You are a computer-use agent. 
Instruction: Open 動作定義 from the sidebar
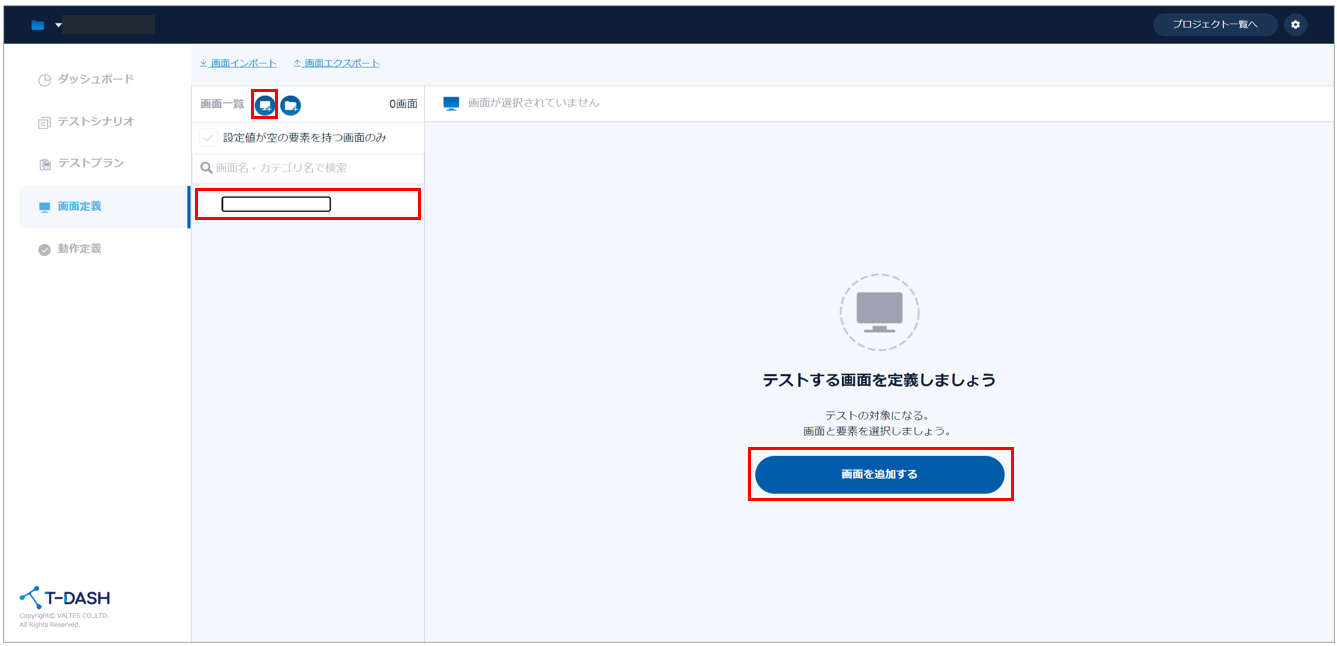pyautogui.click(x=79, y=249)
